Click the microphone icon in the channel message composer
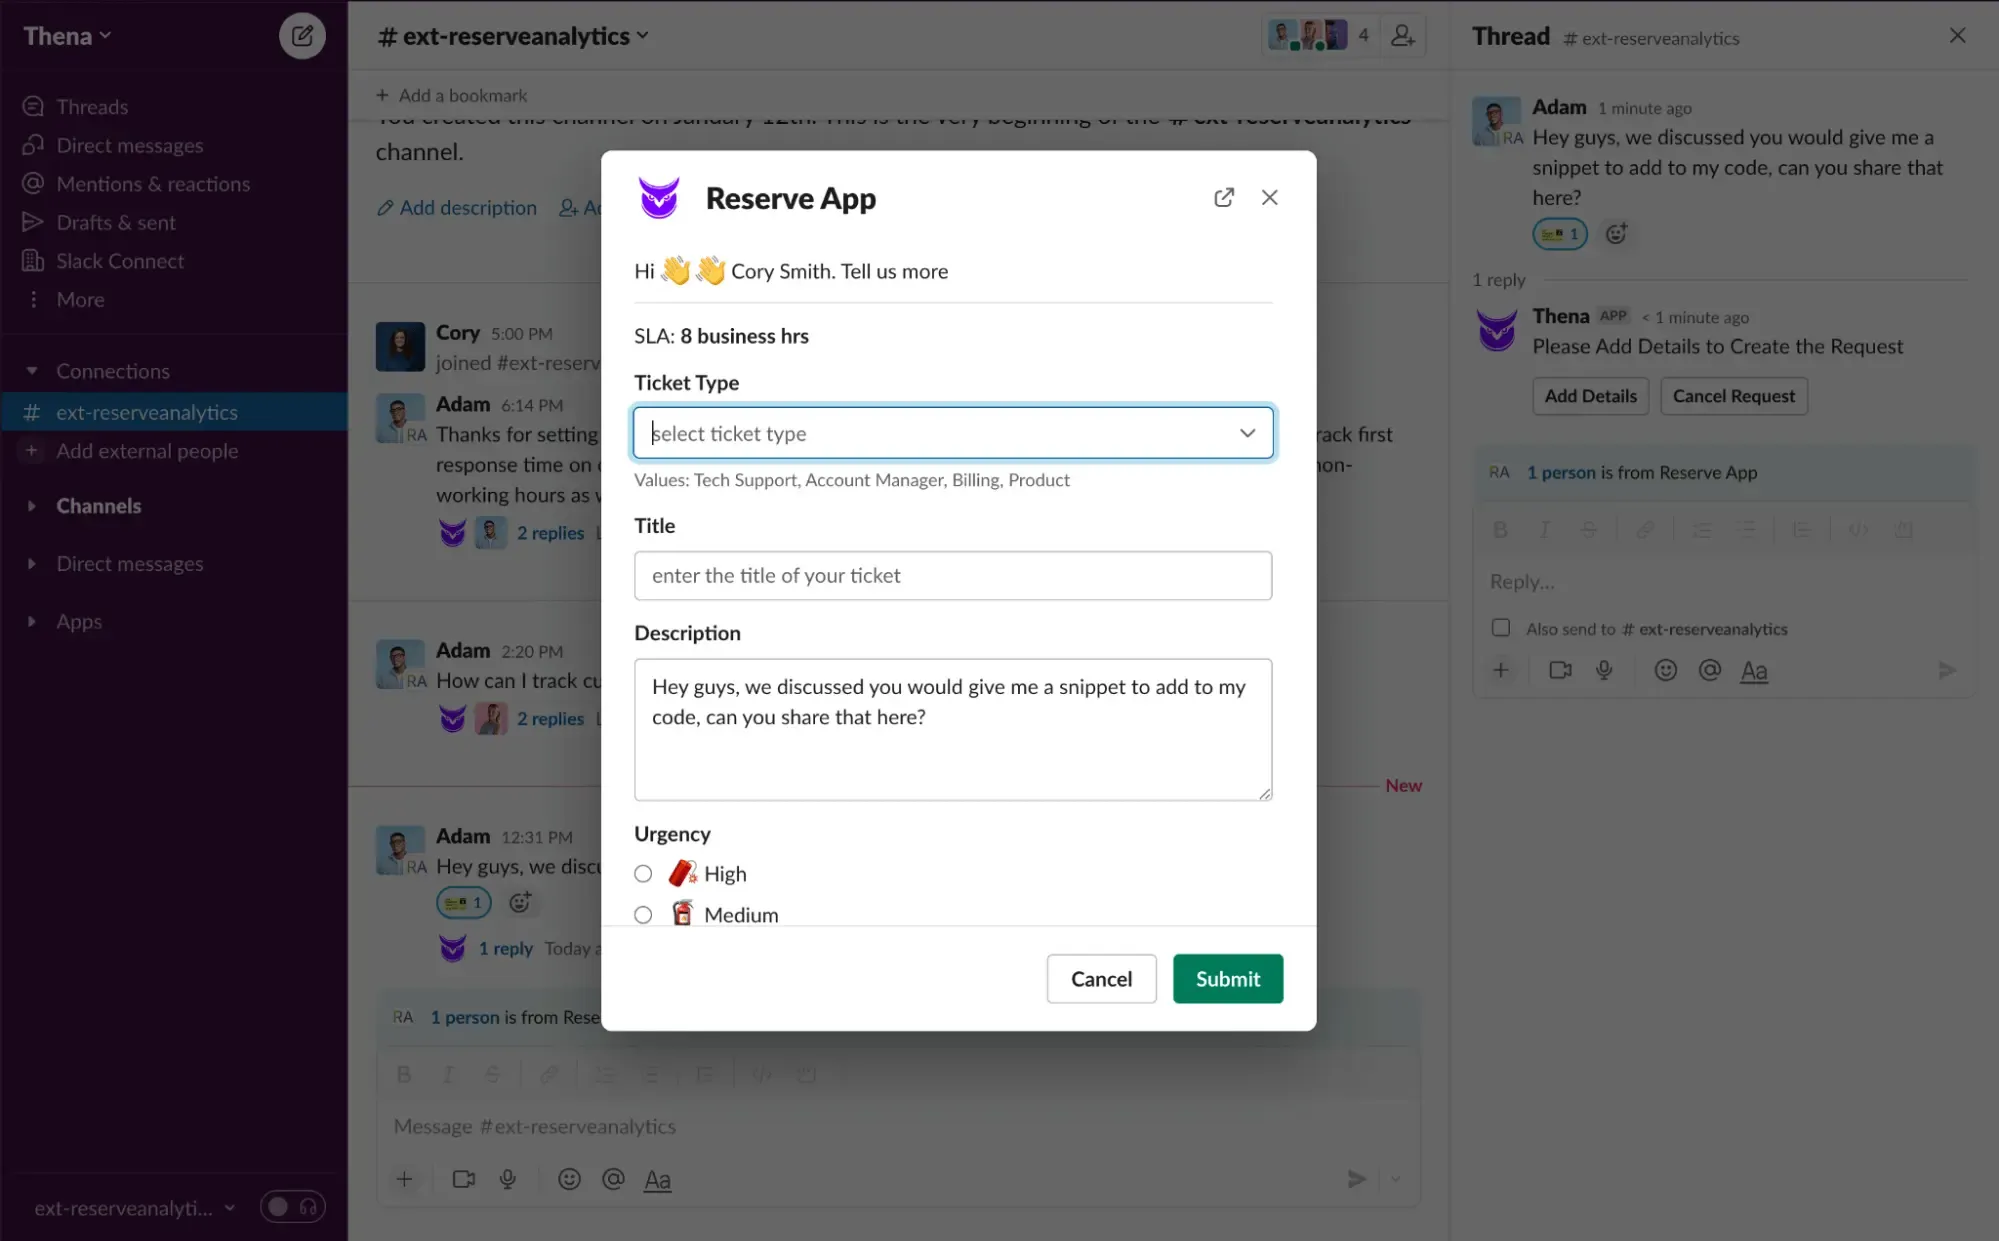The height and width of the screenshot is (1241, 1999). point(508,1180)
